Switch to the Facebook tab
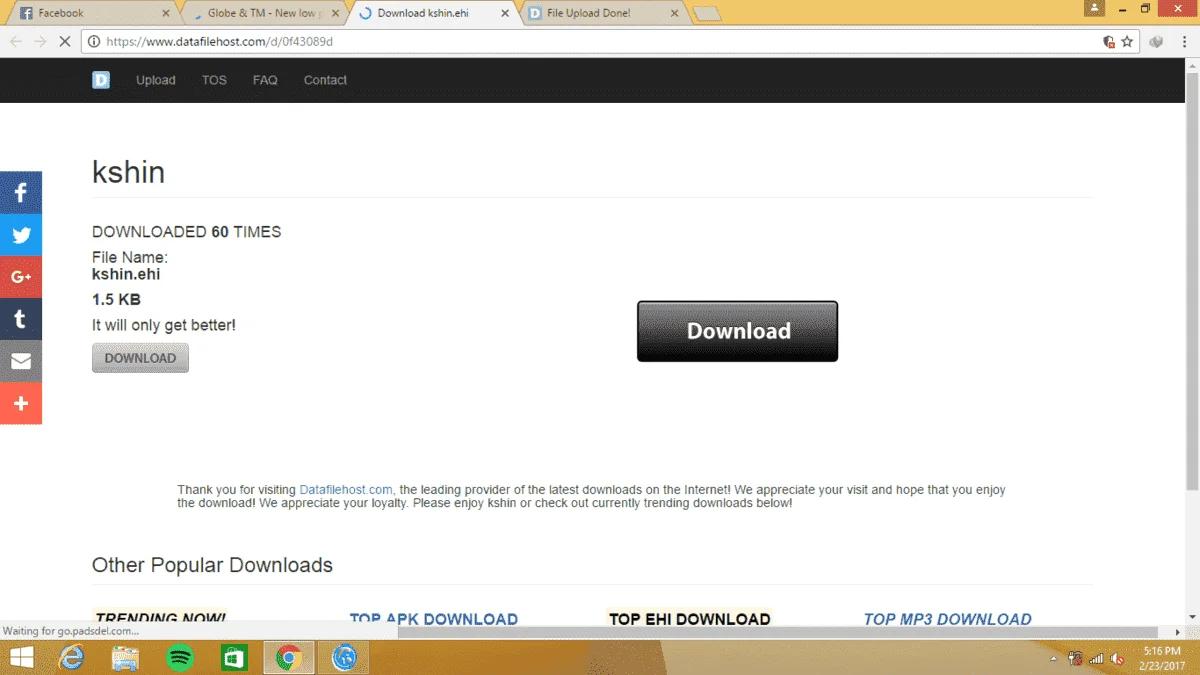 click(x=90, y=13)
